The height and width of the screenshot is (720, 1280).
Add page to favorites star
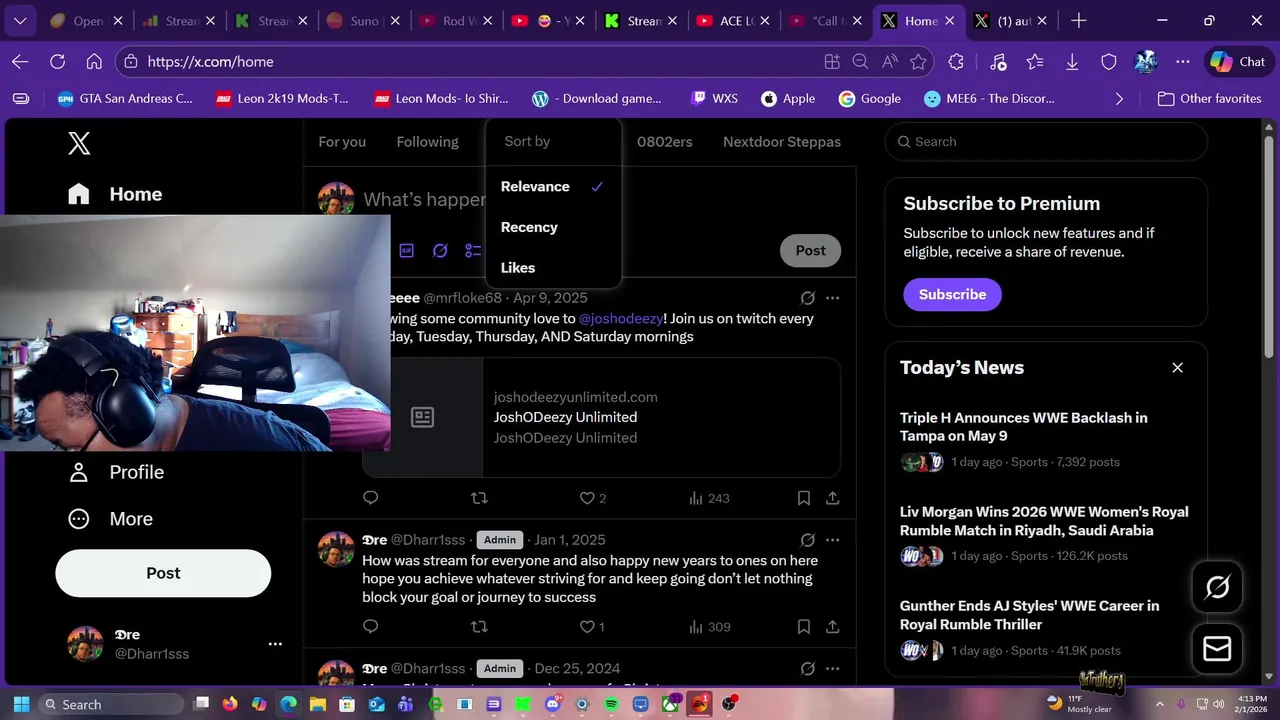(x=918, y=62)
